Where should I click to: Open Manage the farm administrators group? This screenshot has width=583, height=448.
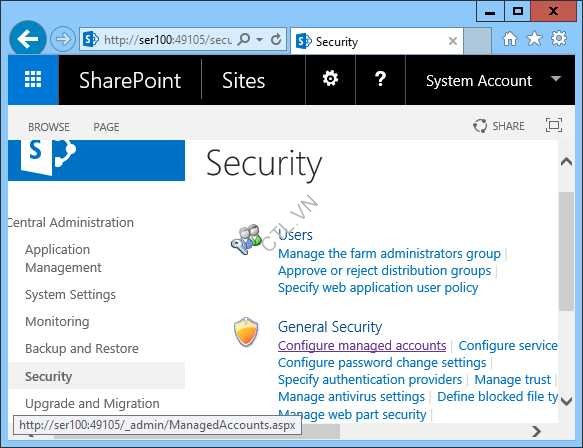point(389,254)
